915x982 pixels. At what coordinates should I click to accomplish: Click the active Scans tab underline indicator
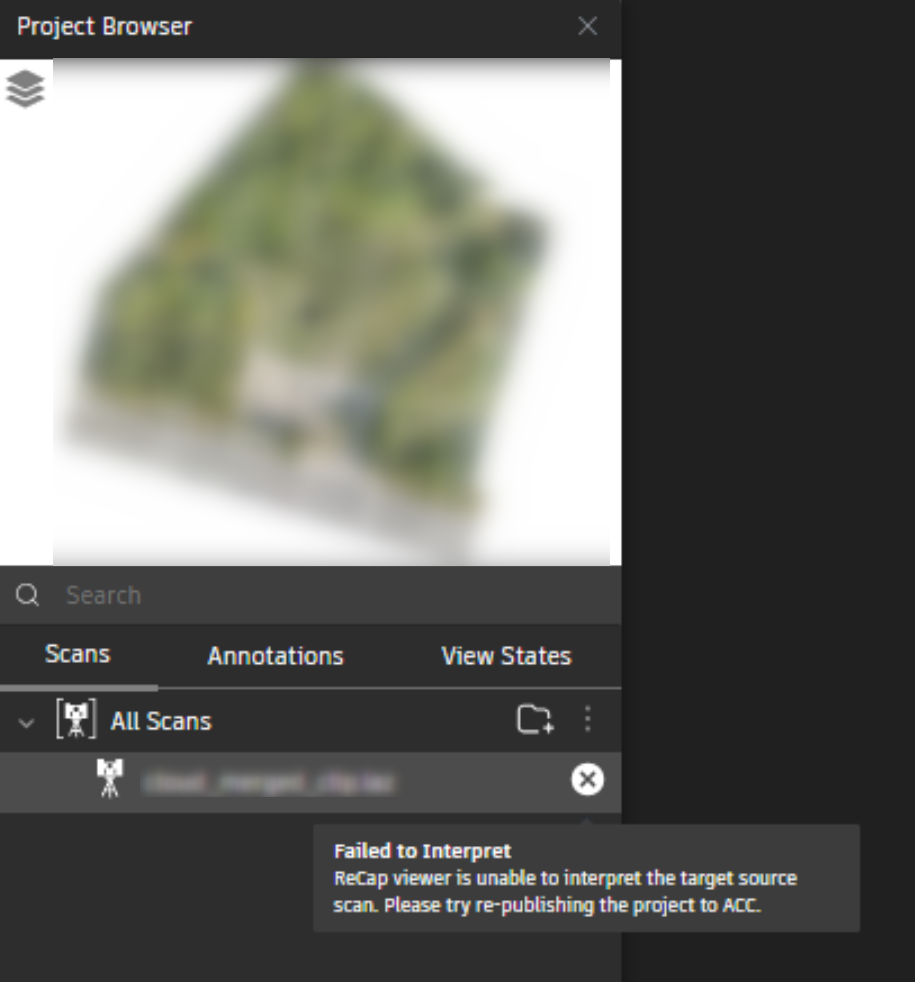click(79, 688)
